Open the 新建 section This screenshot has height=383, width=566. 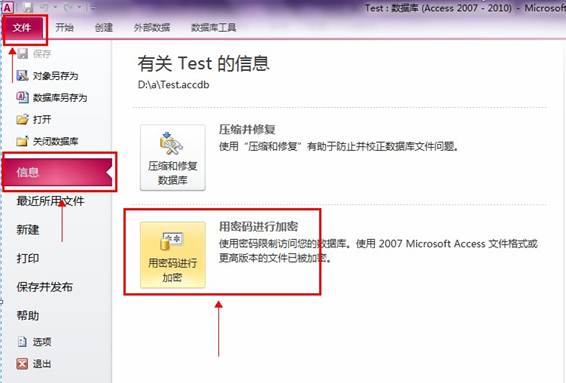pos(27,230)
